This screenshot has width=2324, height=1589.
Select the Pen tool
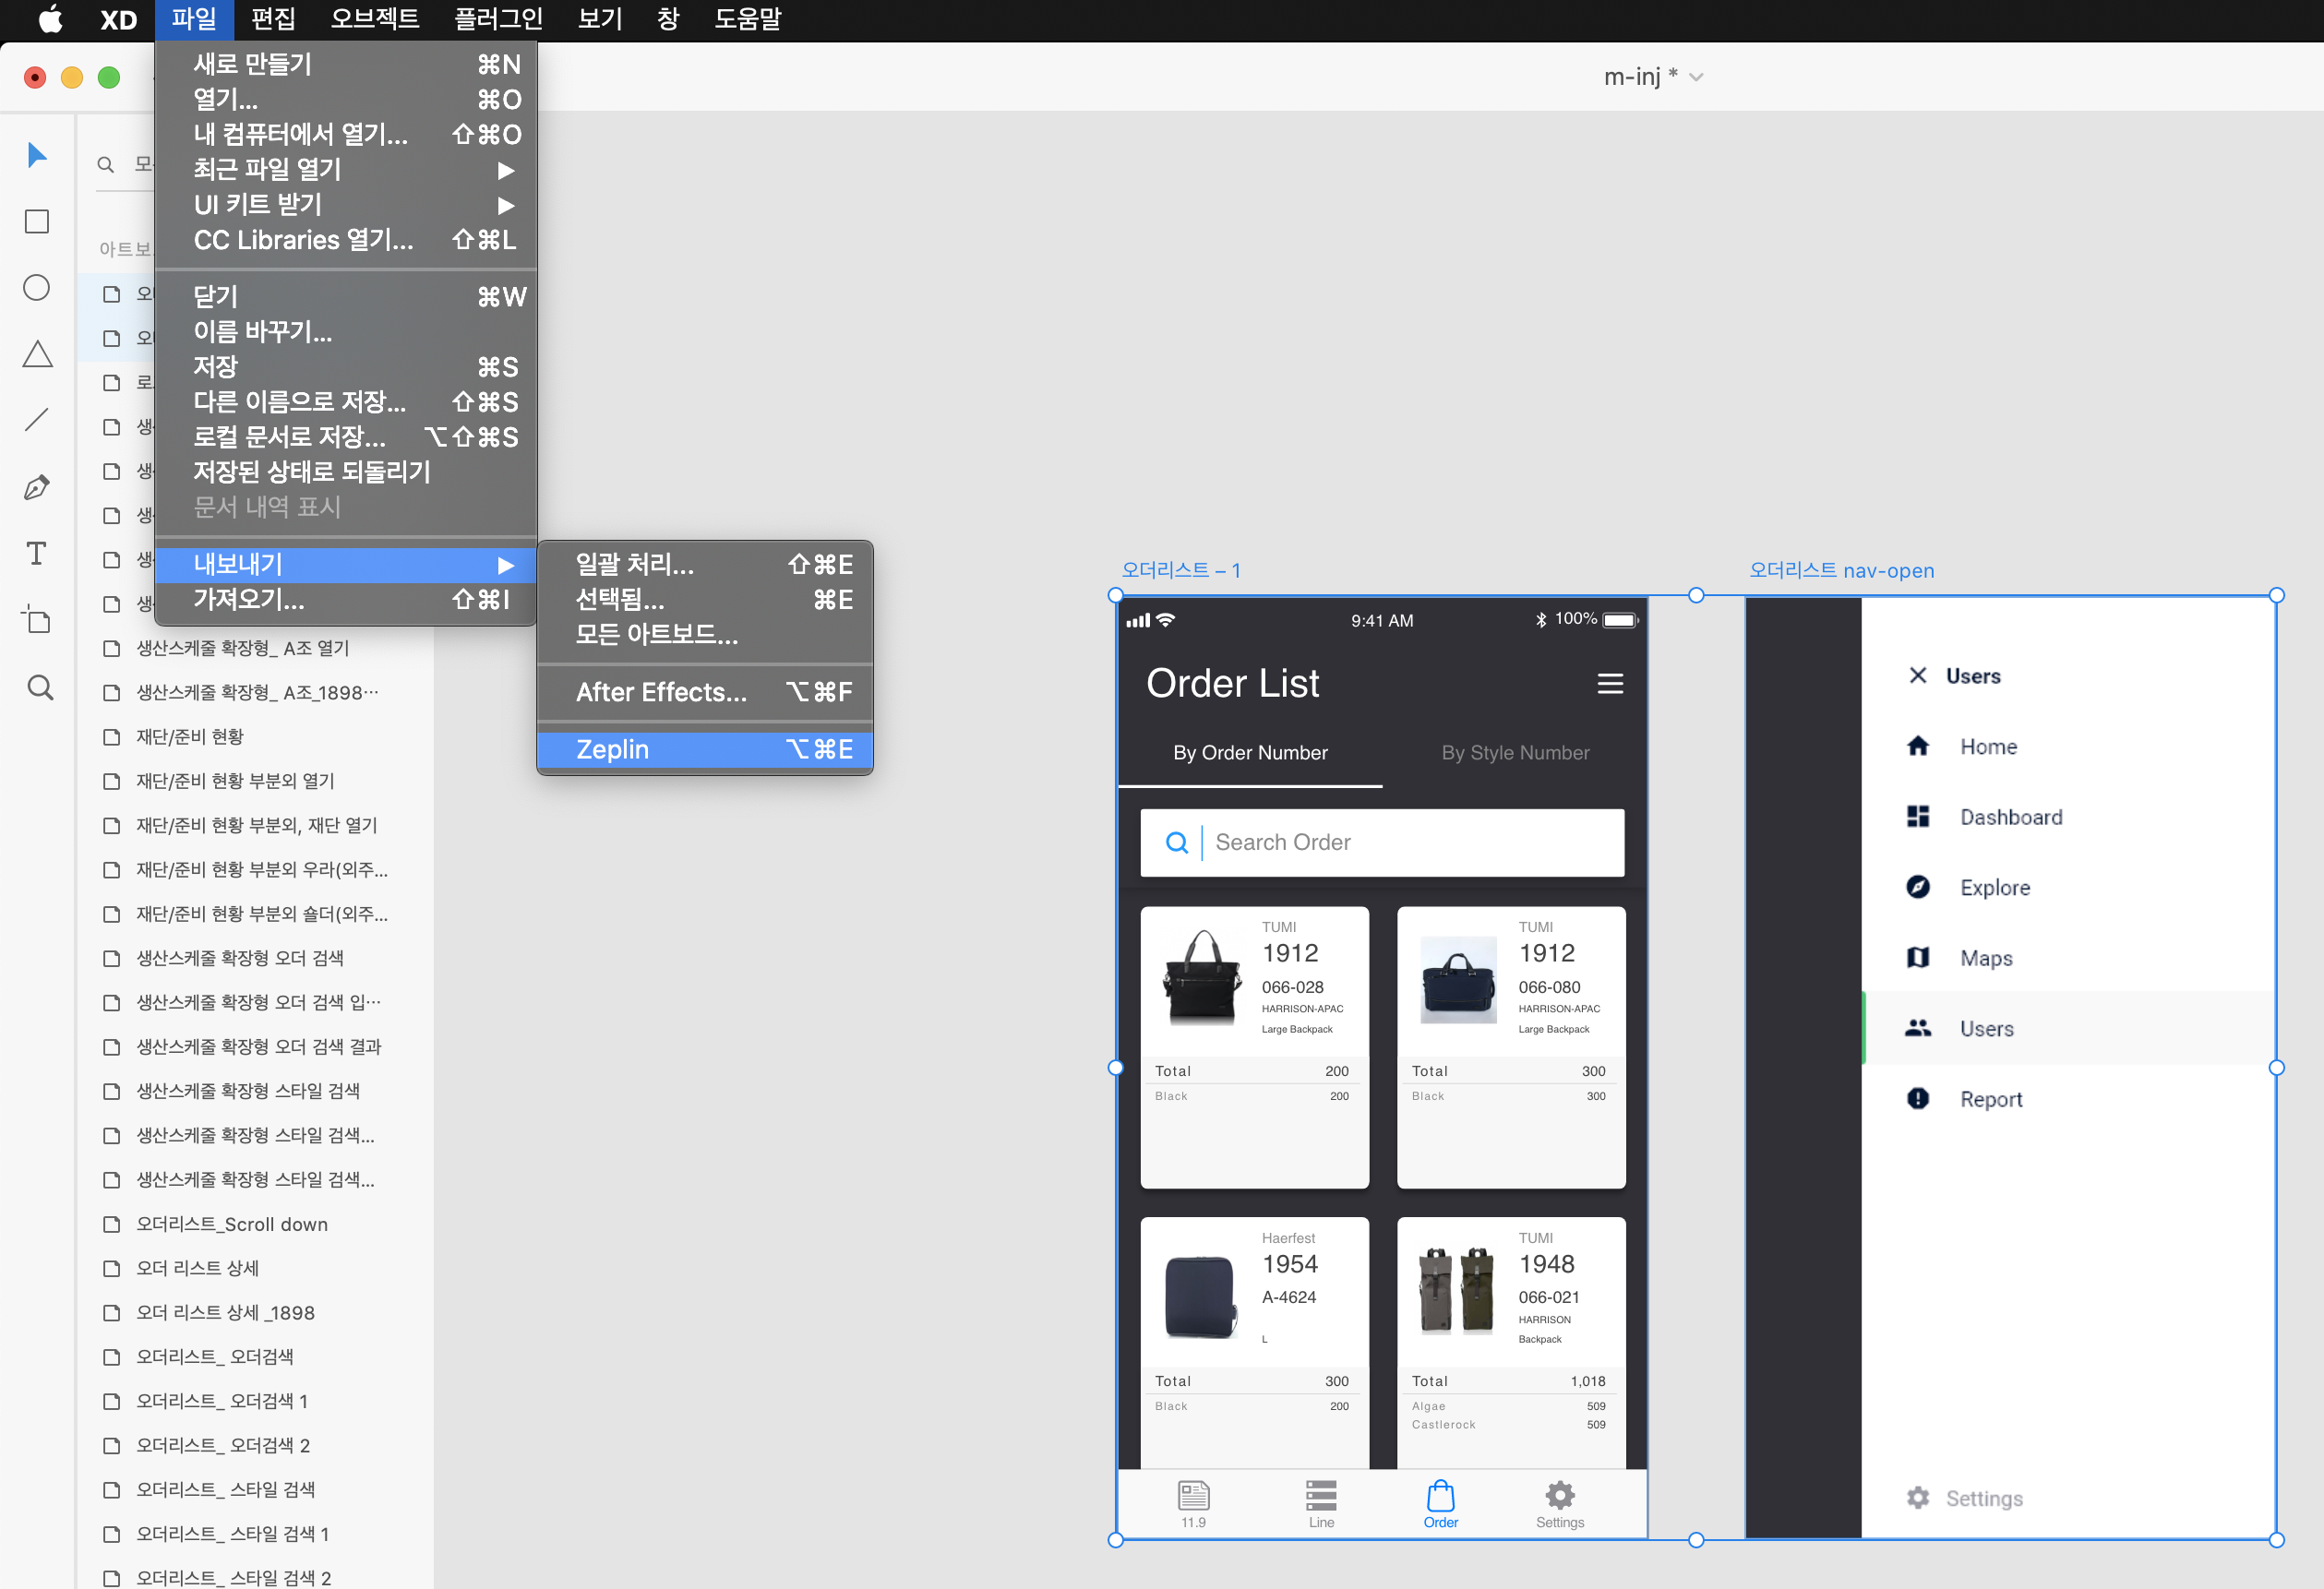point(37,487)
